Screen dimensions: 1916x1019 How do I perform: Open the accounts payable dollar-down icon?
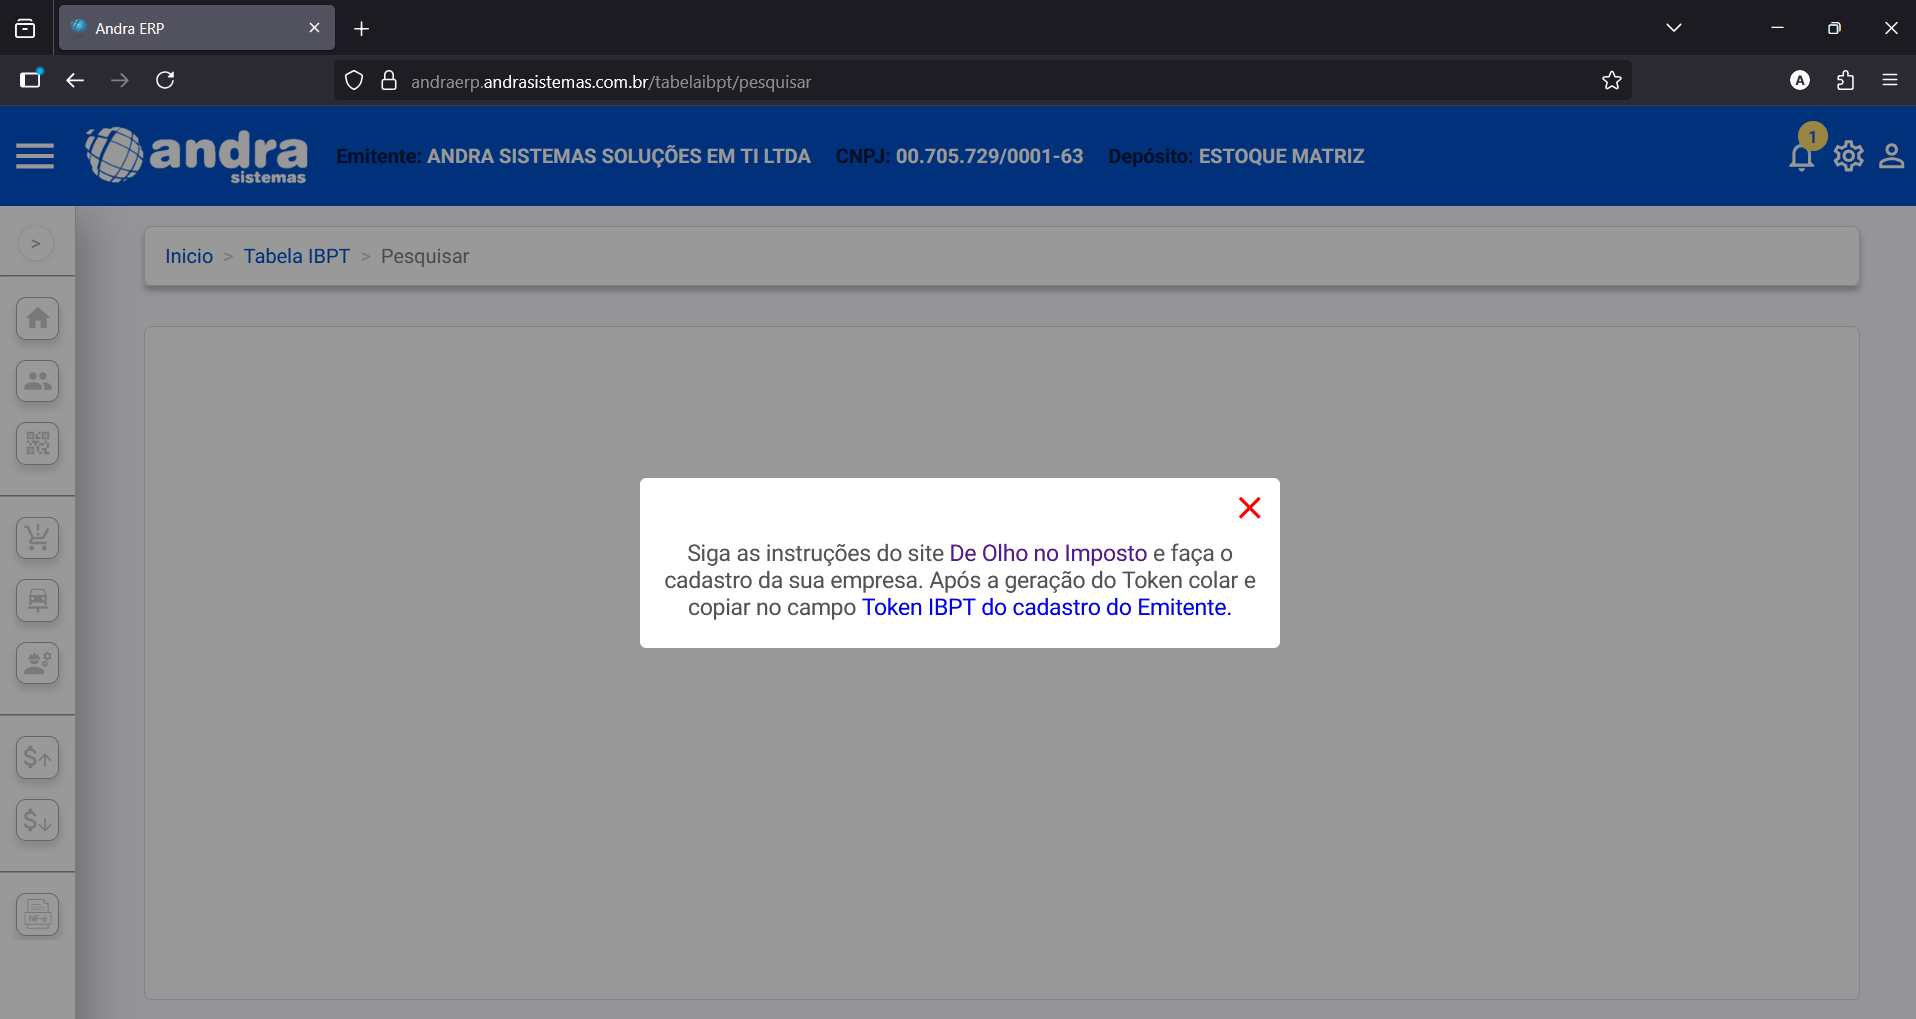pyautogui.click(x=37, y=820)
